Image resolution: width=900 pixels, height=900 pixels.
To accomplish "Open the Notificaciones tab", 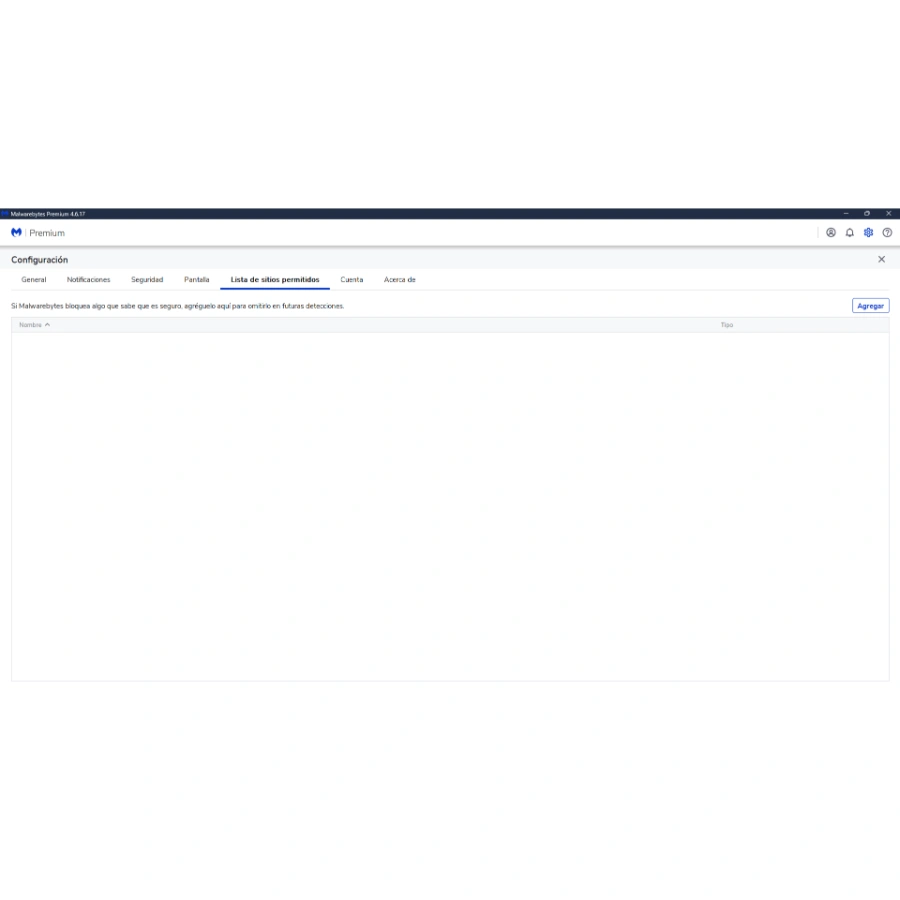I will point(88,280).
